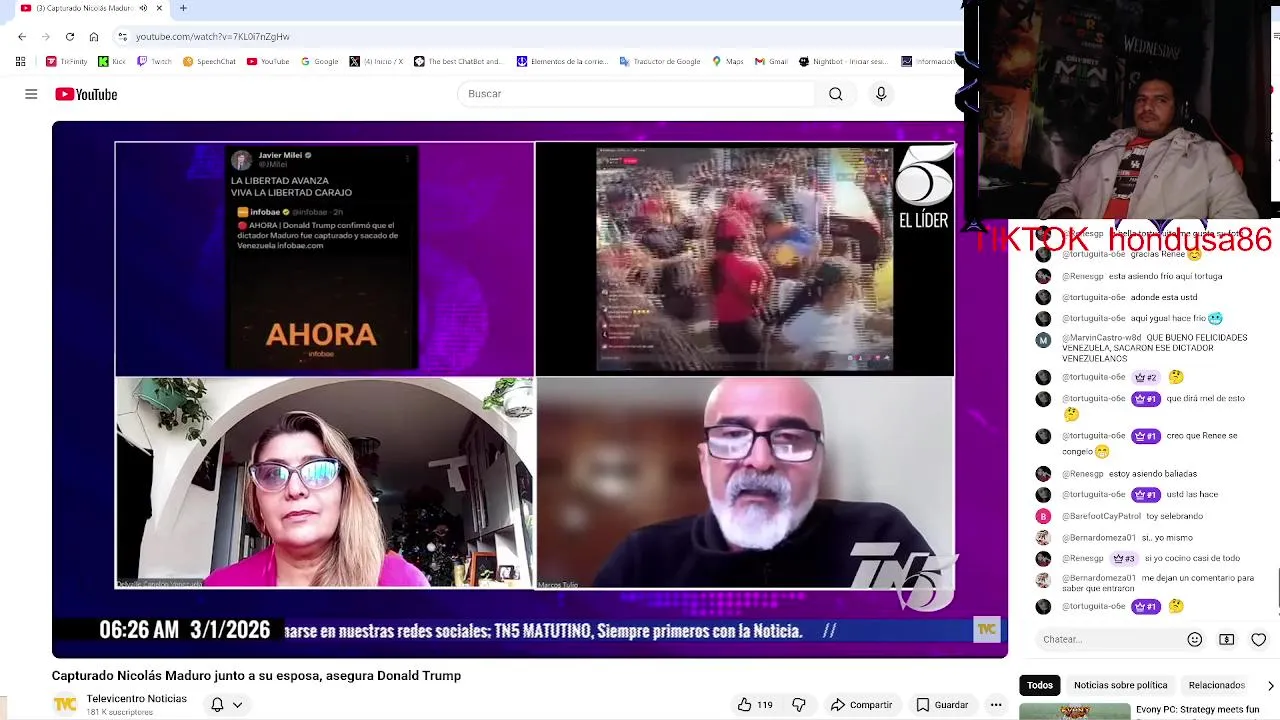Open the Maps bookmark

(728, 61)
